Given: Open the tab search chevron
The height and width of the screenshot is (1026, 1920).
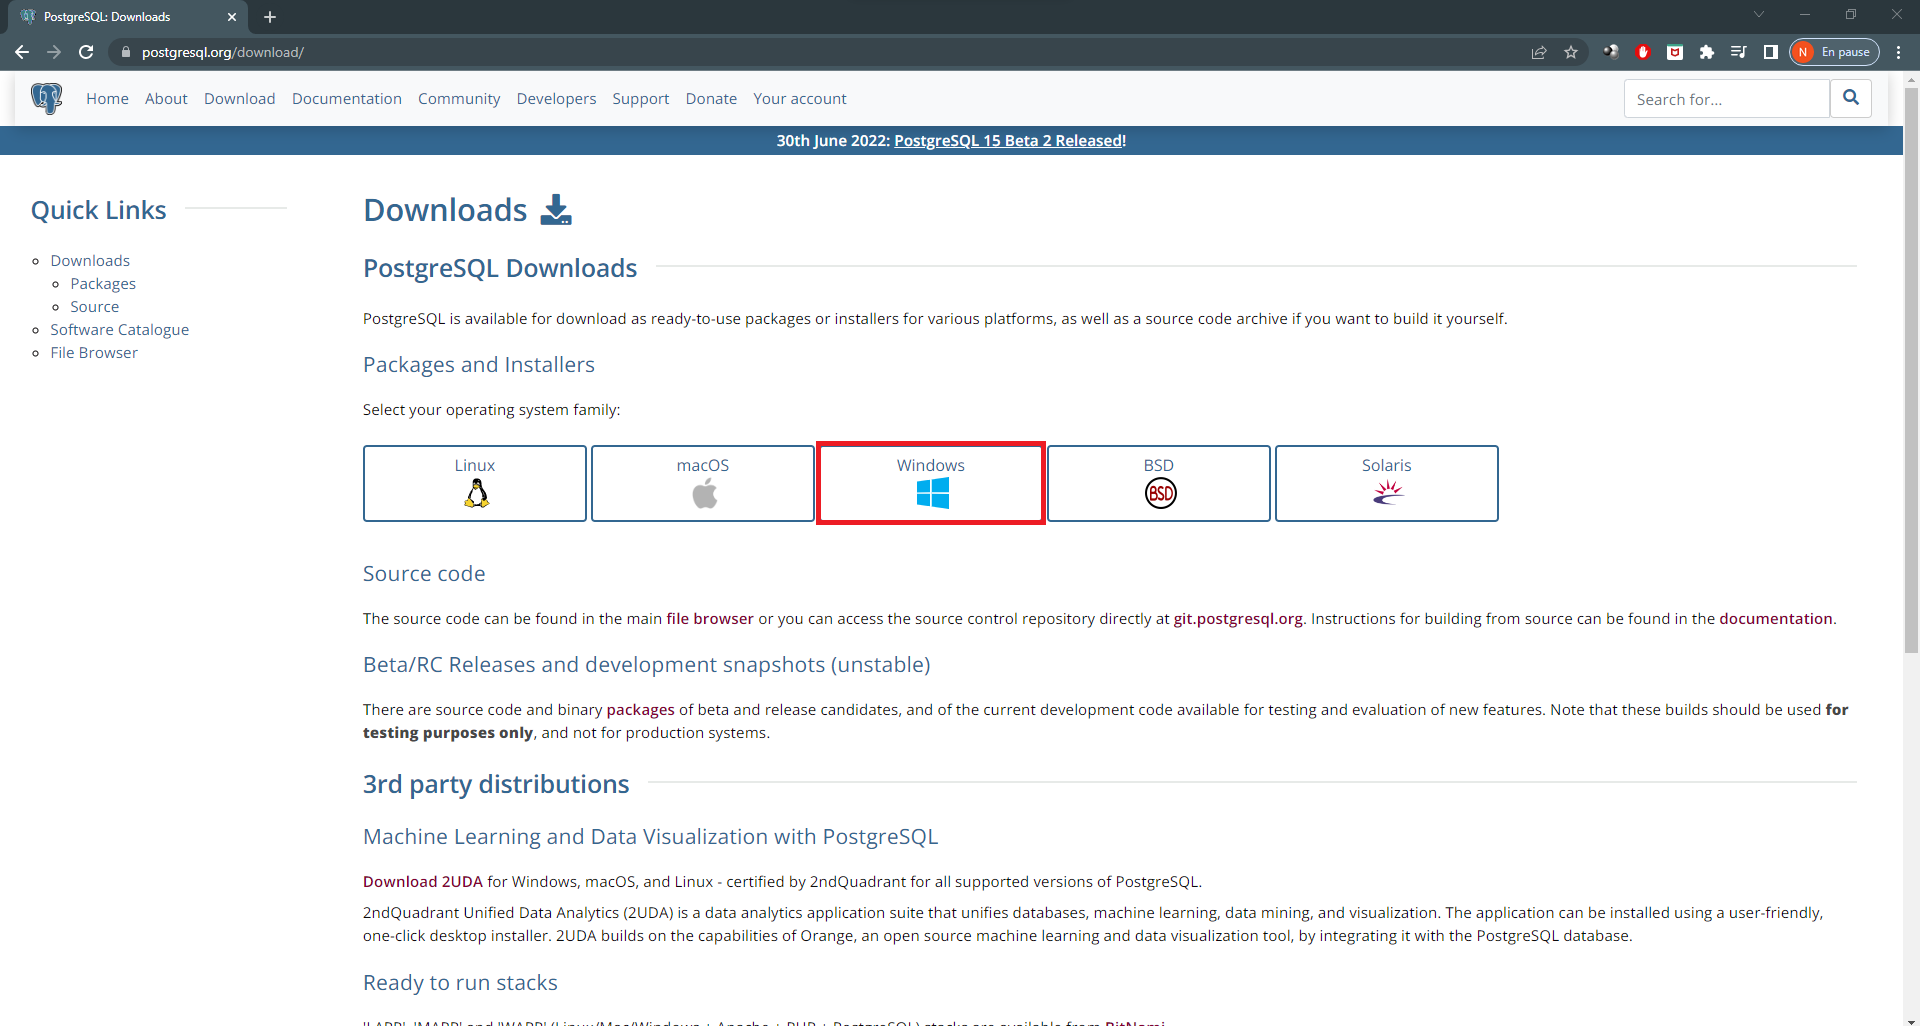Looking at the screenshot, I should 1758,14.
